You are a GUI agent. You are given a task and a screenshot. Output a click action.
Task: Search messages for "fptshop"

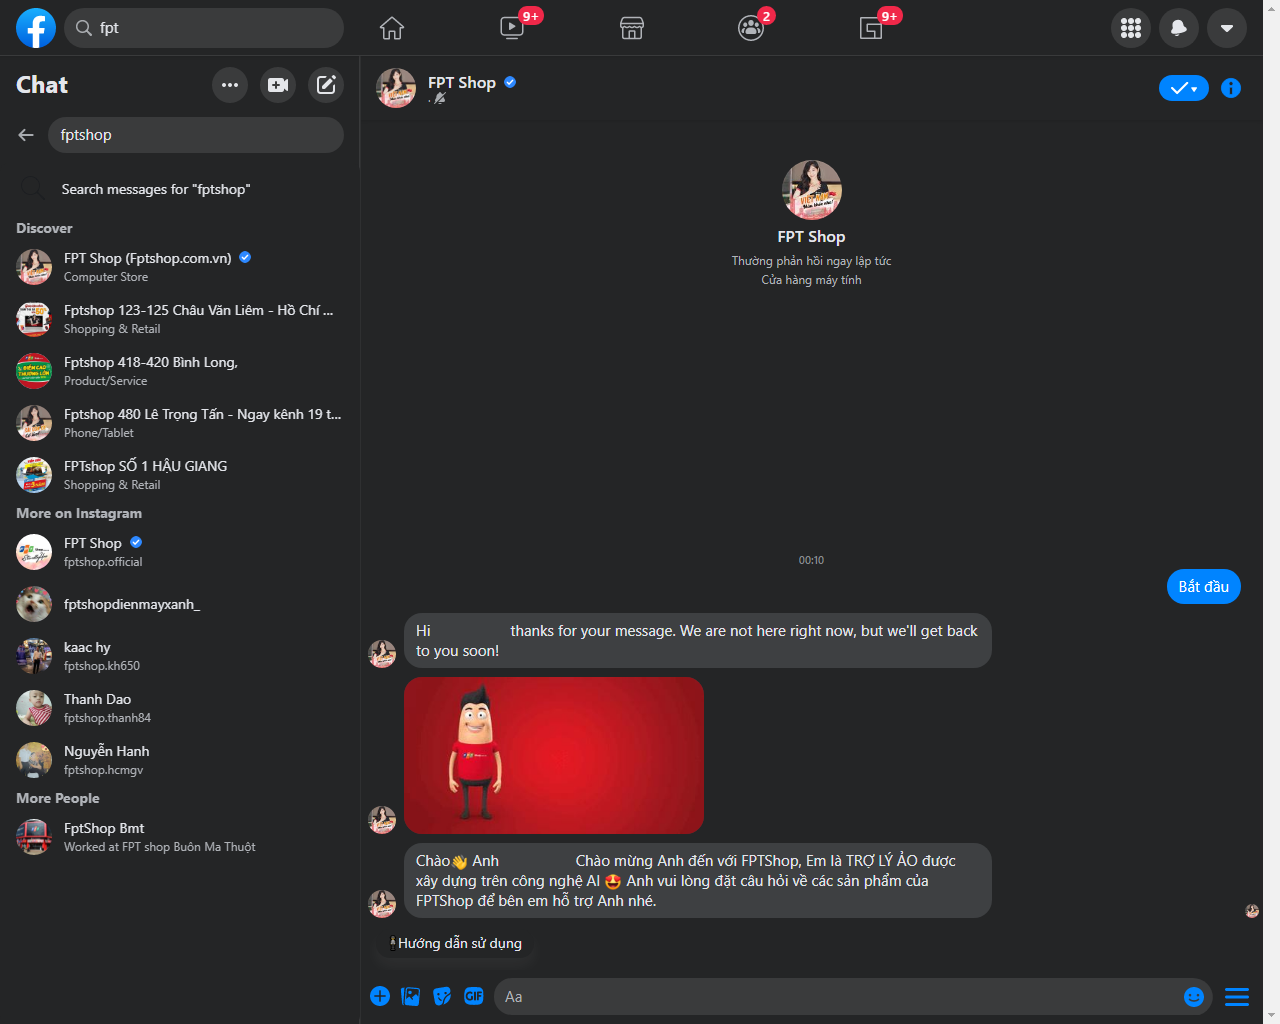[x=180, y=189]
